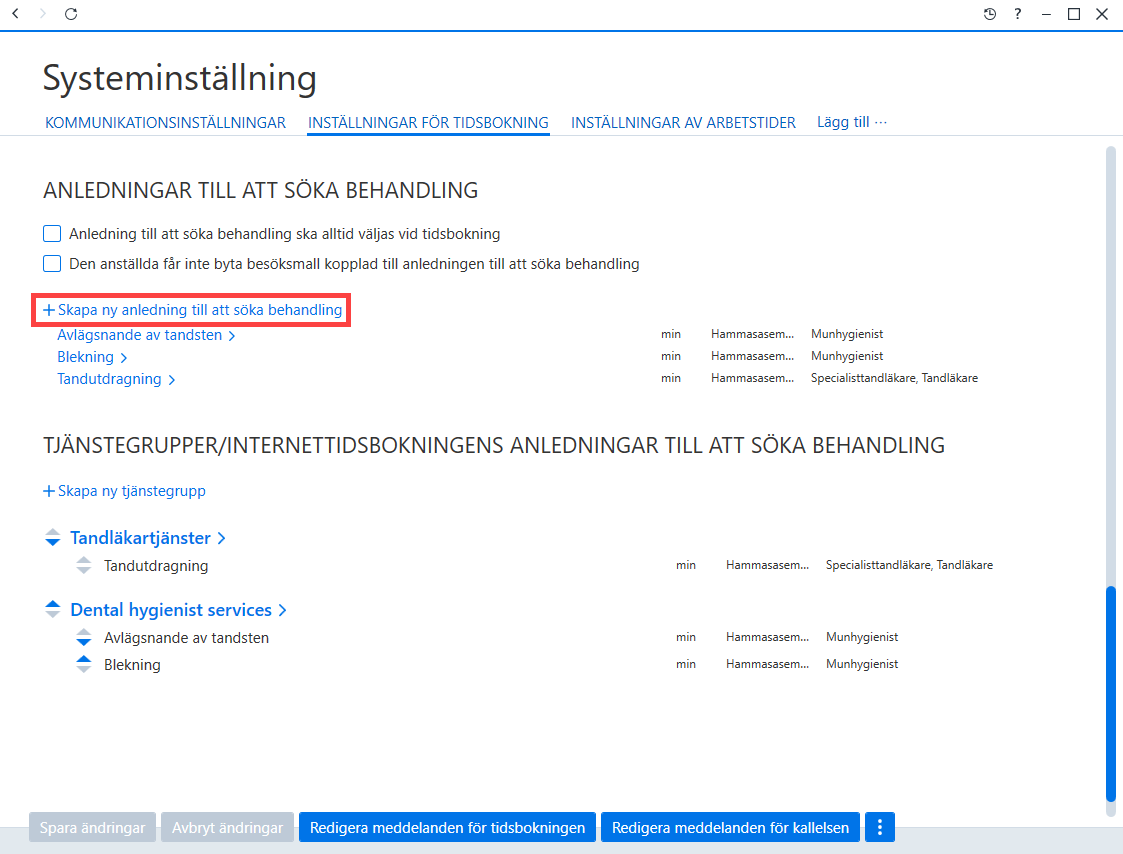The height and width of the screenshot is (854, 1123).
Task: Open Tandläkartjänster group via chevron
Action: click(221, 538)
